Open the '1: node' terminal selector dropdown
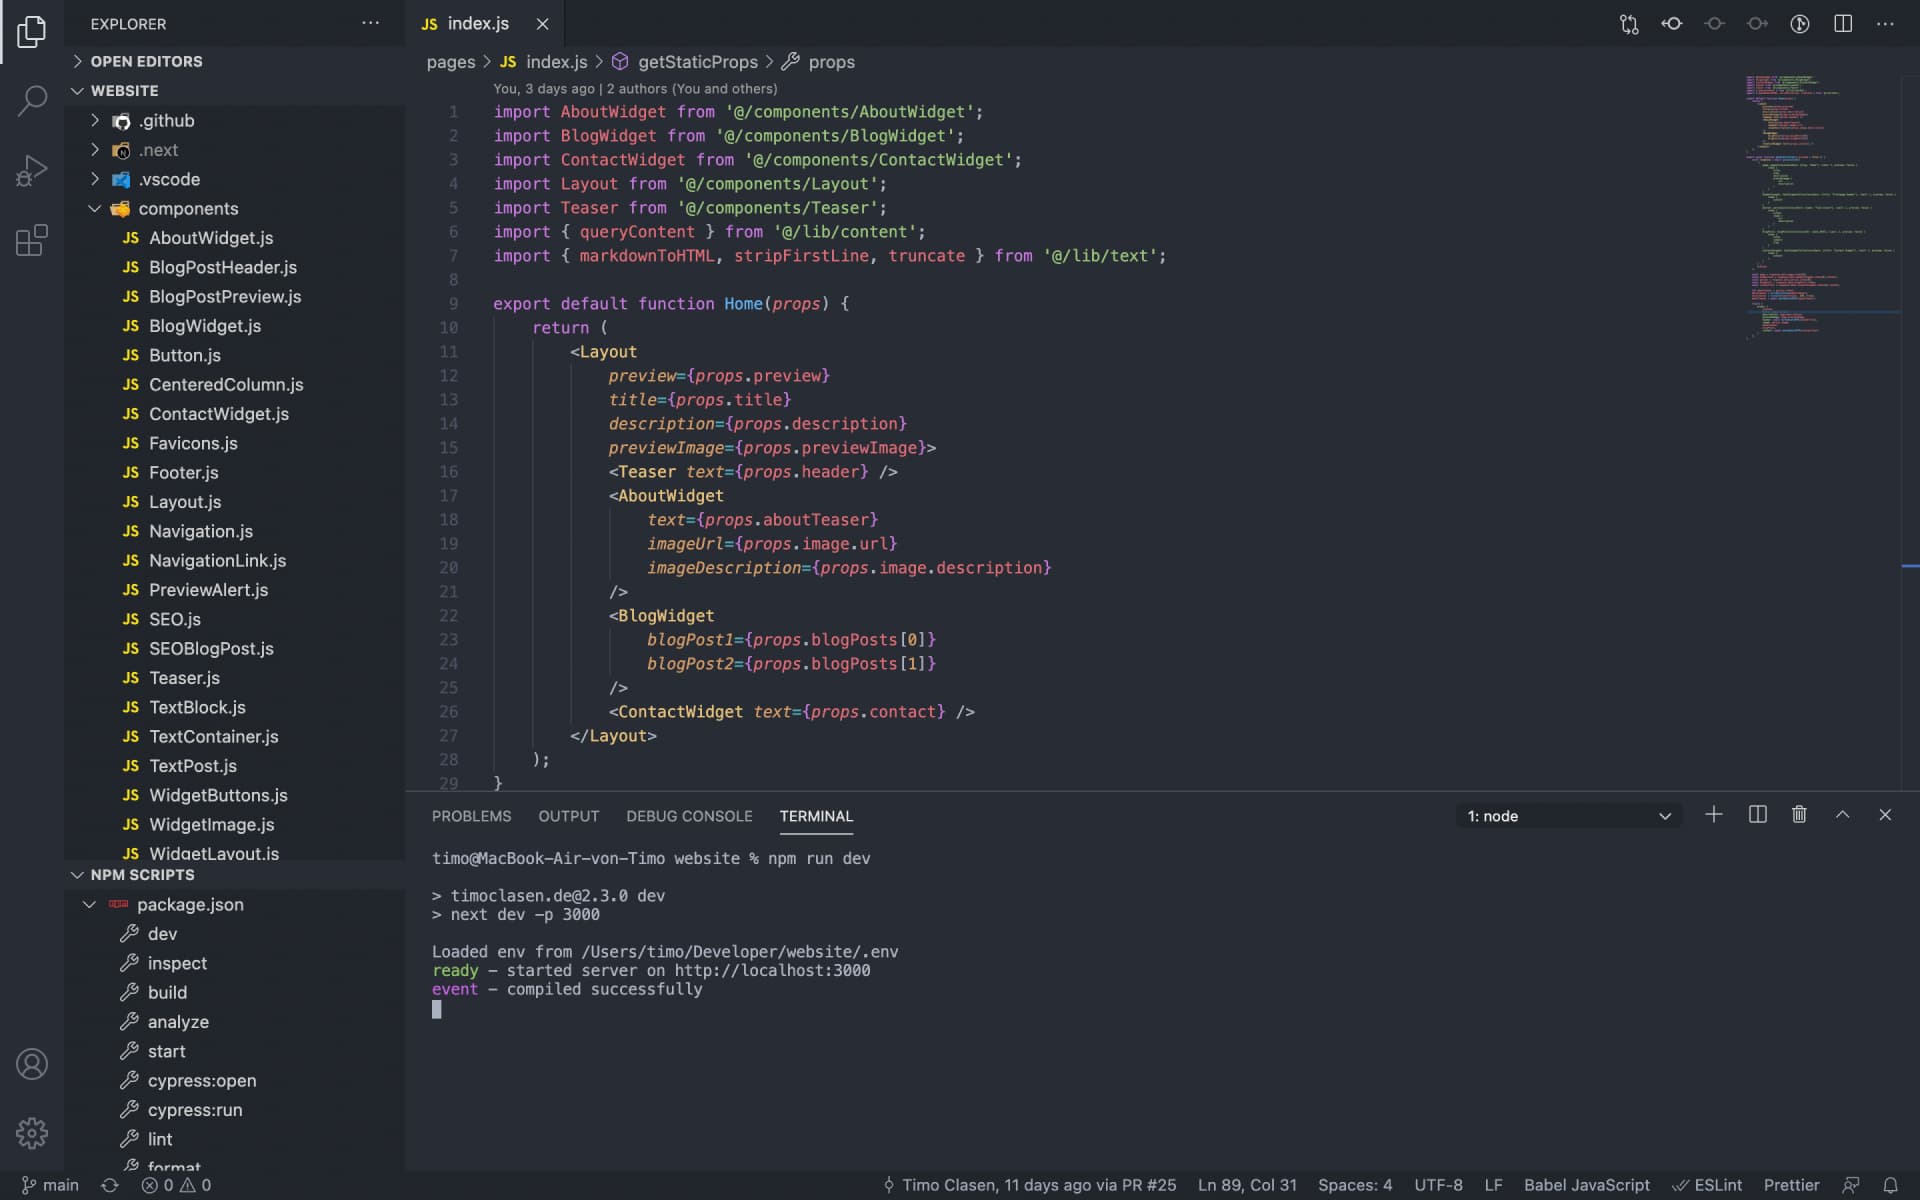 (1566, 815)
